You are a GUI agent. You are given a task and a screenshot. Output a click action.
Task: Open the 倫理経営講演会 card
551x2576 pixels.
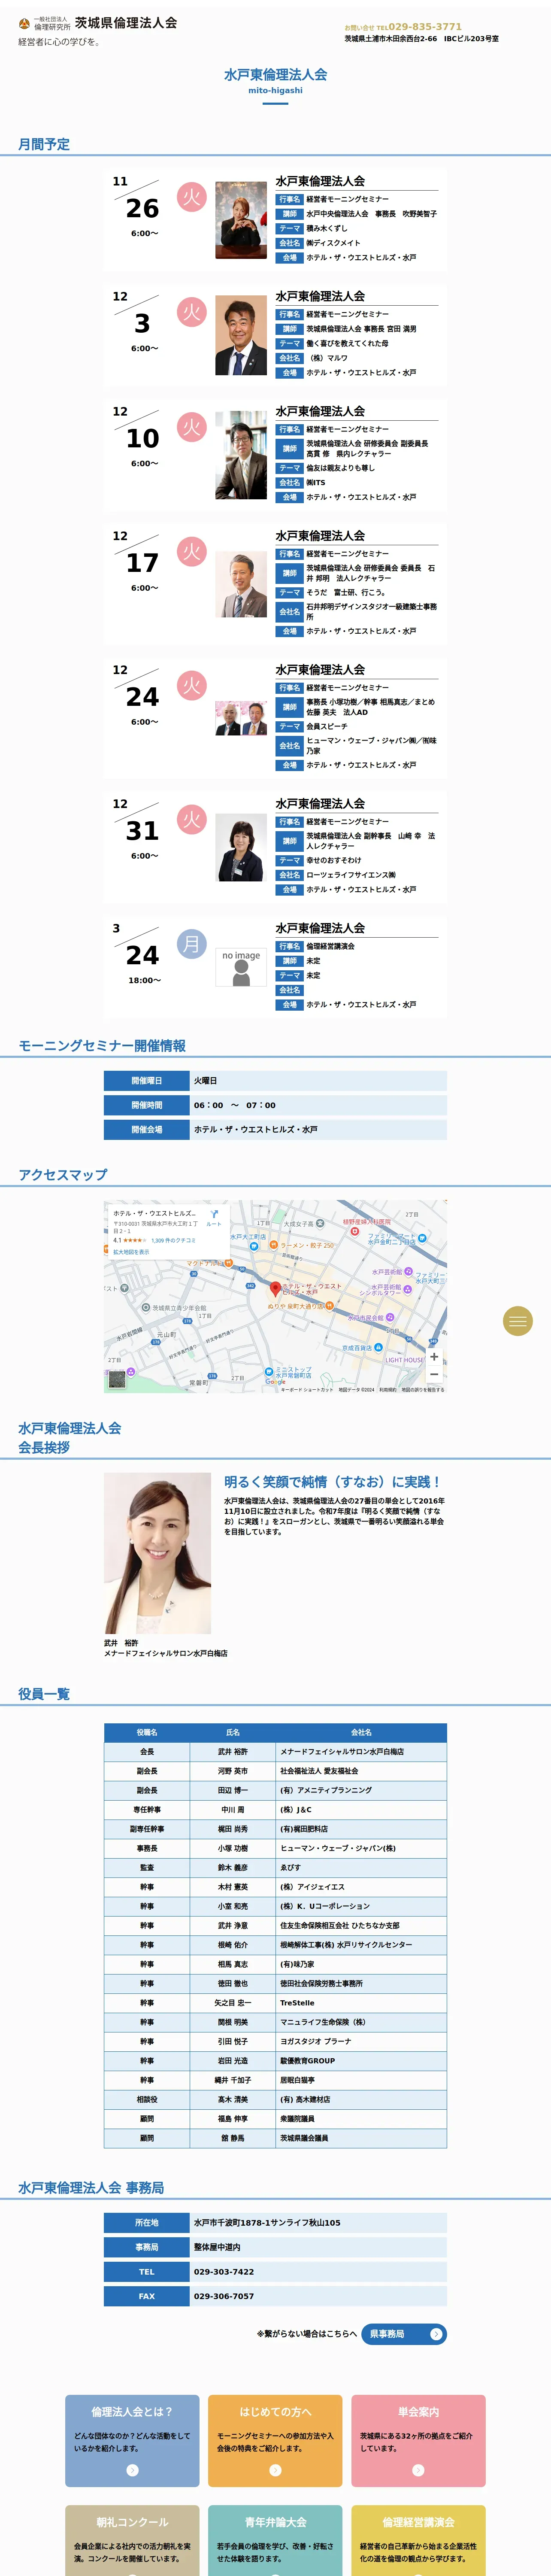click(x=418, y=2540)
